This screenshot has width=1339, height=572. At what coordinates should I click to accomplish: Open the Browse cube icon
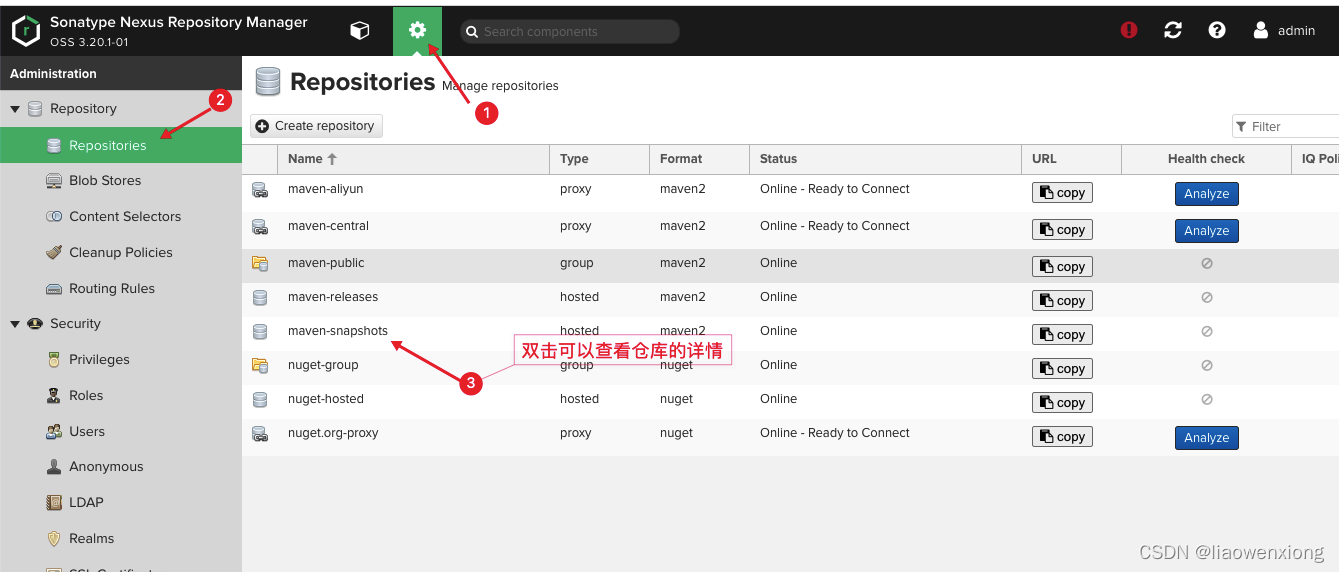[x=360, y=31]
